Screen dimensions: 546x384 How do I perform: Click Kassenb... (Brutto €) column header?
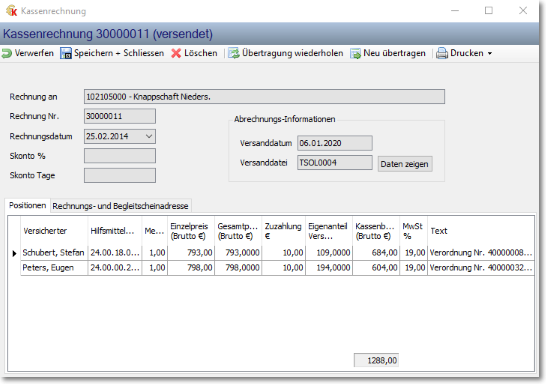click(x=376, y=231)
